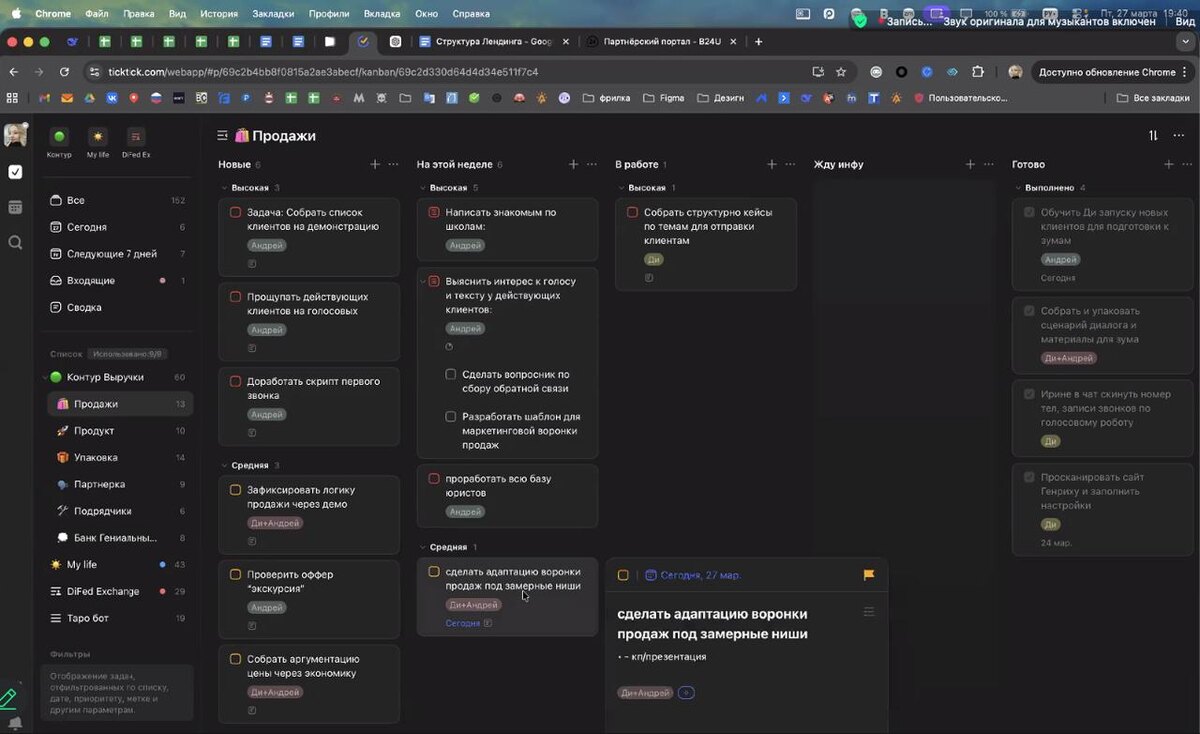Click the browser address bar URL
Image resolution: width=1200 pixels, height=734 pixels.
pyautogui.click(x=323, y=72)
